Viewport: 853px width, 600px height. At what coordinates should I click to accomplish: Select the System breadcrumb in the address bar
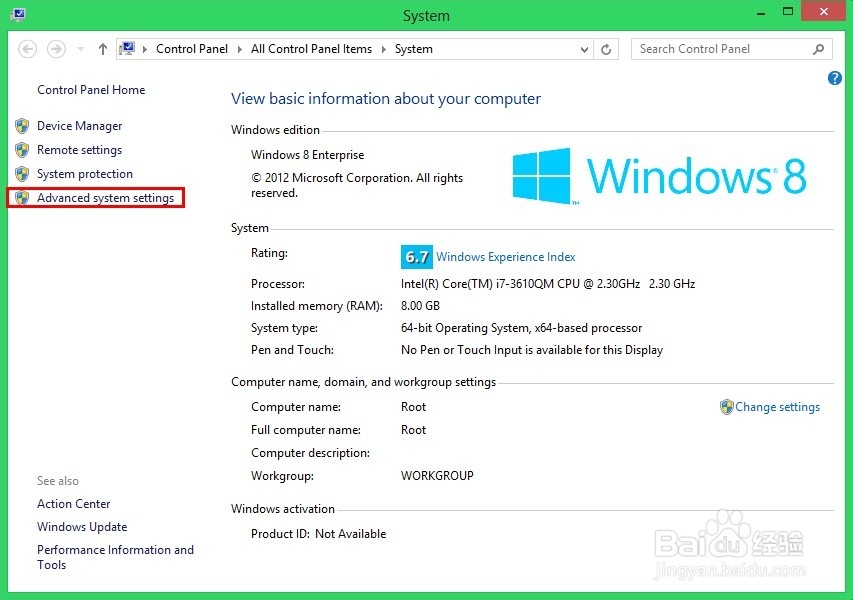point(413,49)
